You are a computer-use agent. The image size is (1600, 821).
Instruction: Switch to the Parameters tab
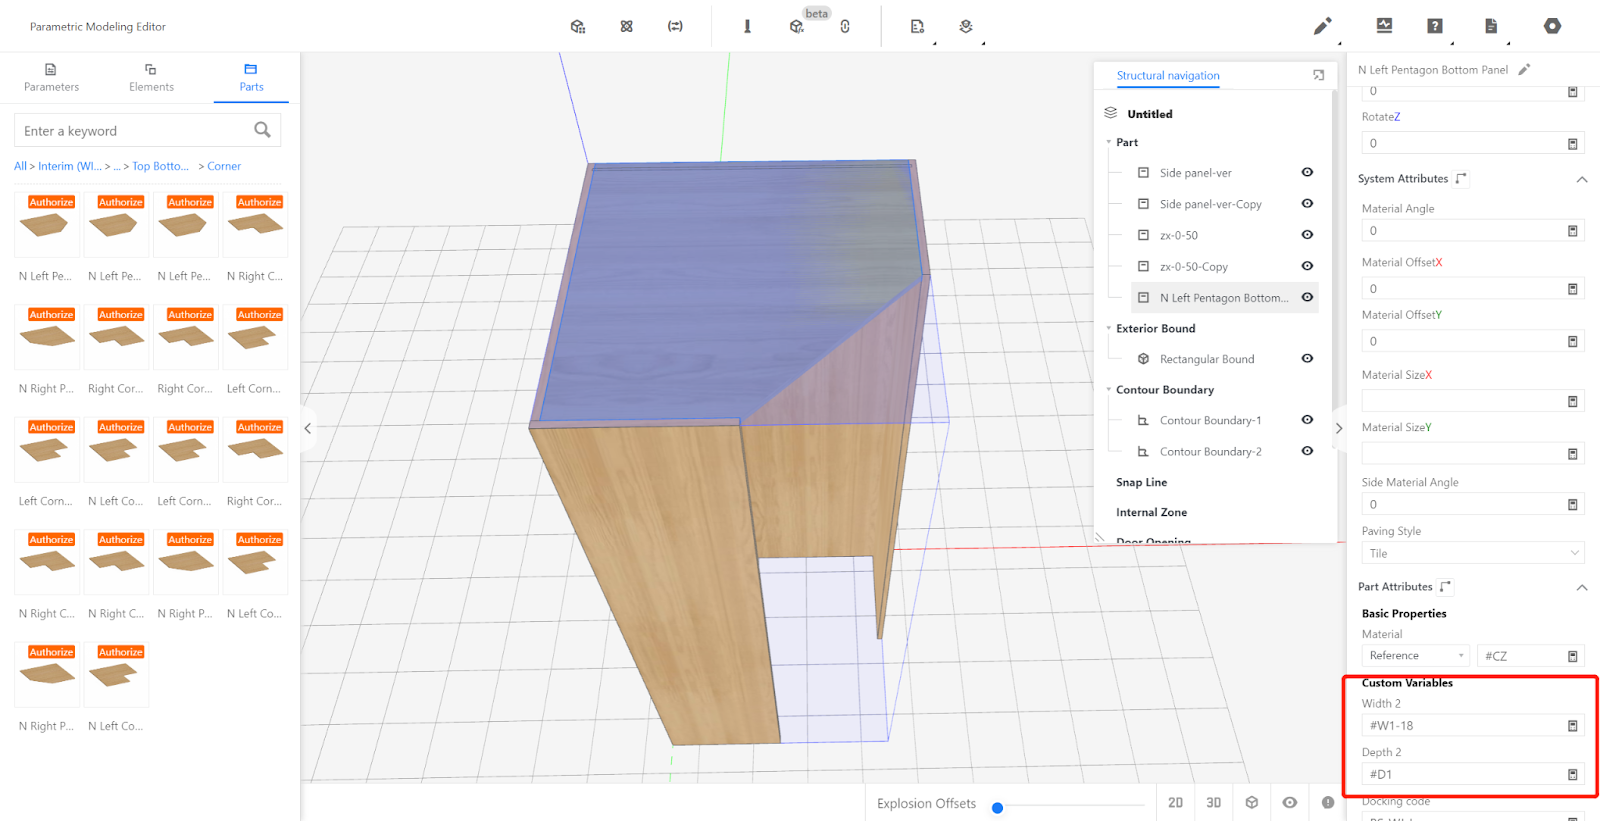point(51,77)
